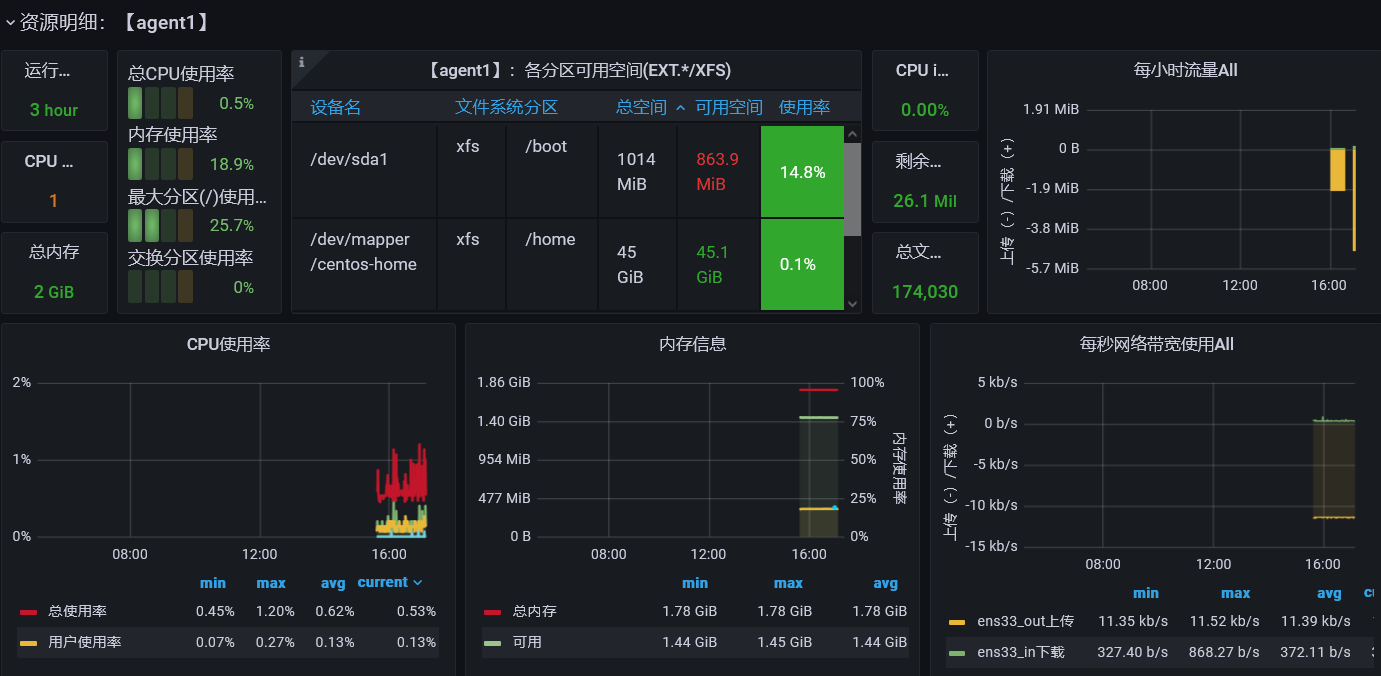Image resolution: width=1381 pixels, height=676 pixels.
Task: Toggle the 可用 series in memory legend
Action: click(x=527, y=642)
